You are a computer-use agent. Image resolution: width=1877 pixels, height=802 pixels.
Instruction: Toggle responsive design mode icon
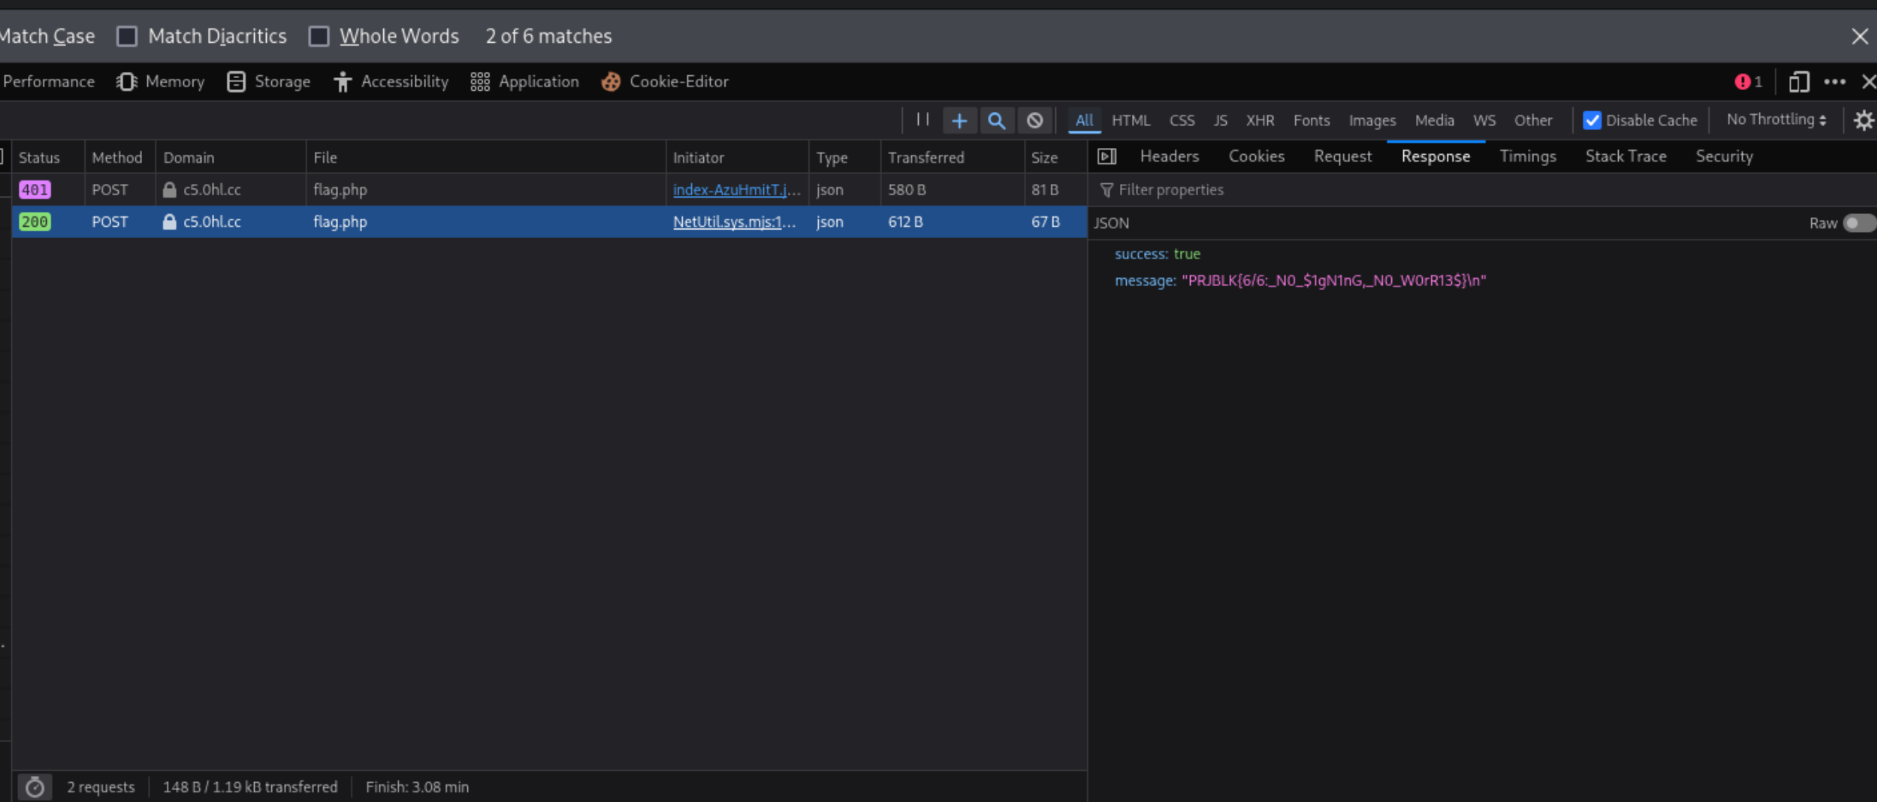(1798, 82)
